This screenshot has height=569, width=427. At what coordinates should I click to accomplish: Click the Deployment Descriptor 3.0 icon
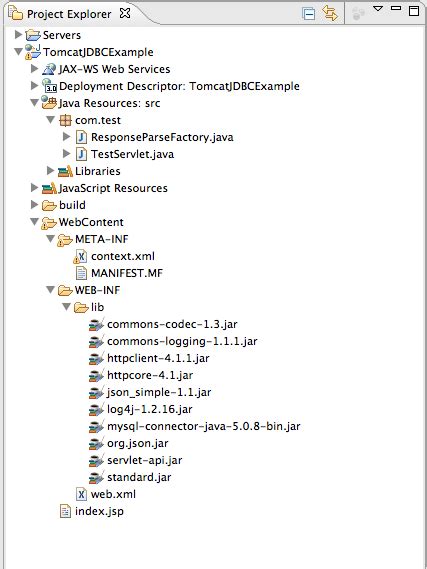point(49,86)
